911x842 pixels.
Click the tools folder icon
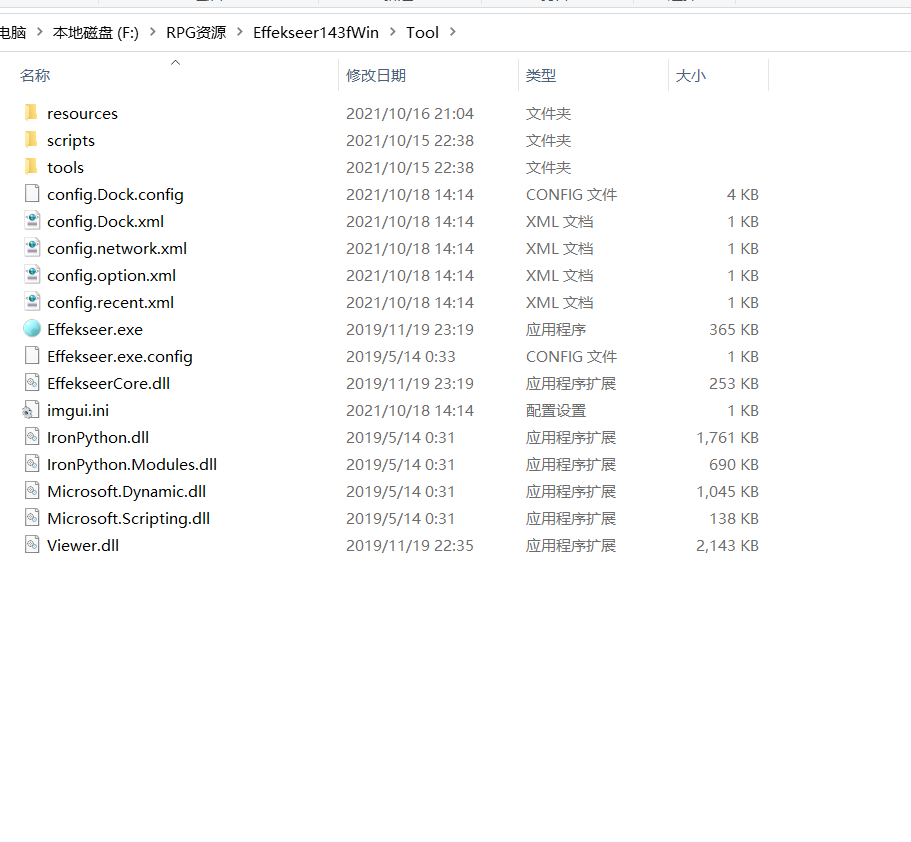coord(31,167)
